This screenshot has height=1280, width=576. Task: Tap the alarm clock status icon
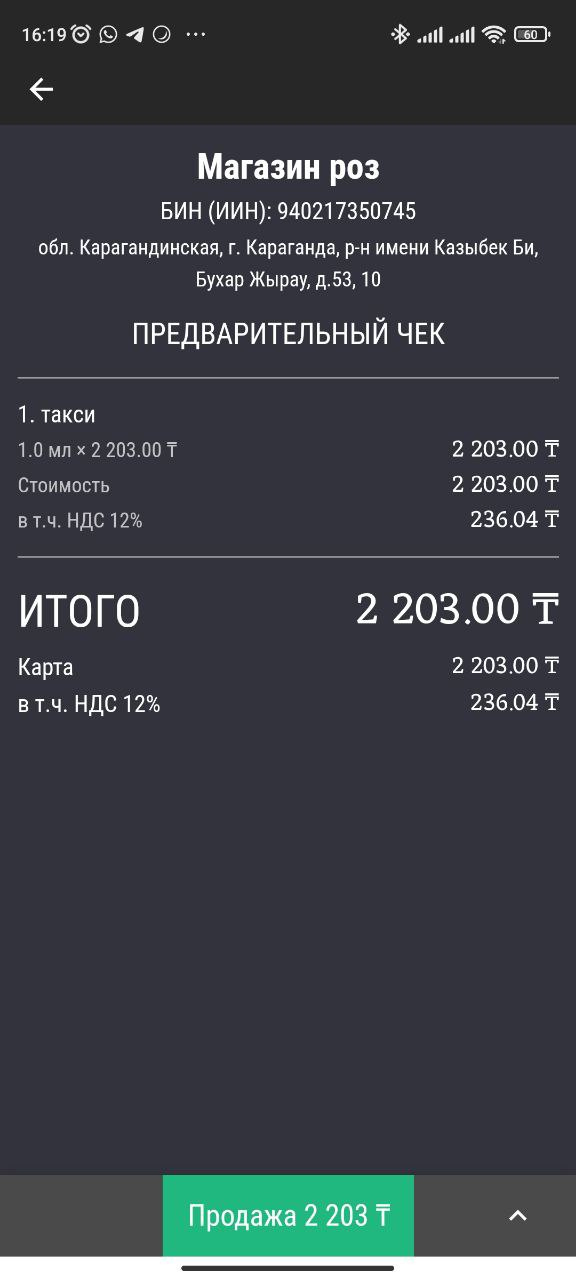pos(81,34)
